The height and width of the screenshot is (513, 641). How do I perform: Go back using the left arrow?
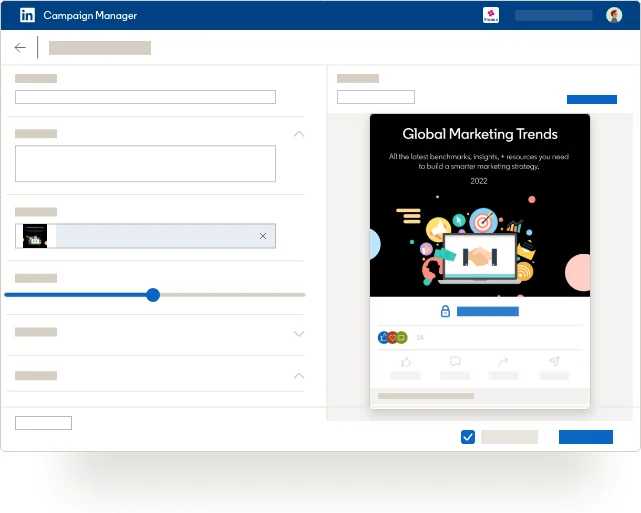tap(20, 47)
